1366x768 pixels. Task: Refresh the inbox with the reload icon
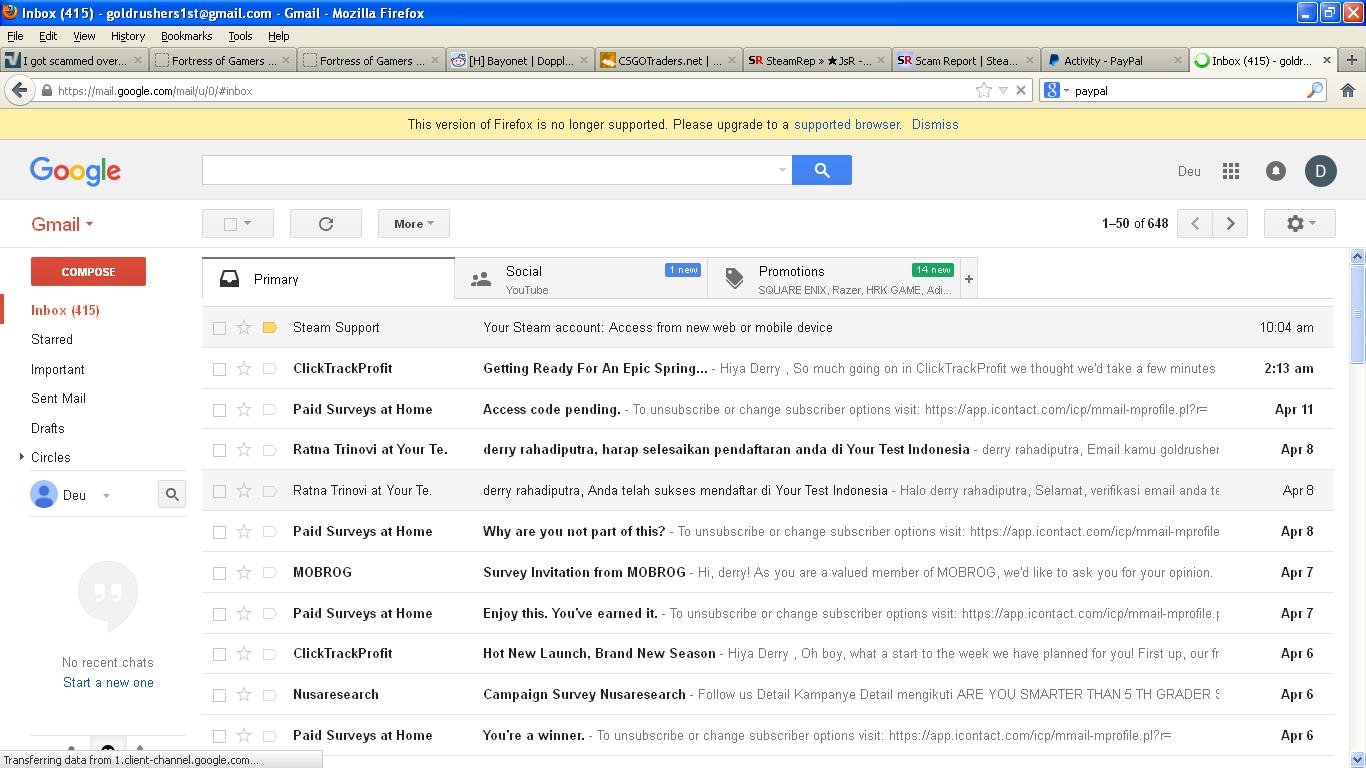point(326,224)
